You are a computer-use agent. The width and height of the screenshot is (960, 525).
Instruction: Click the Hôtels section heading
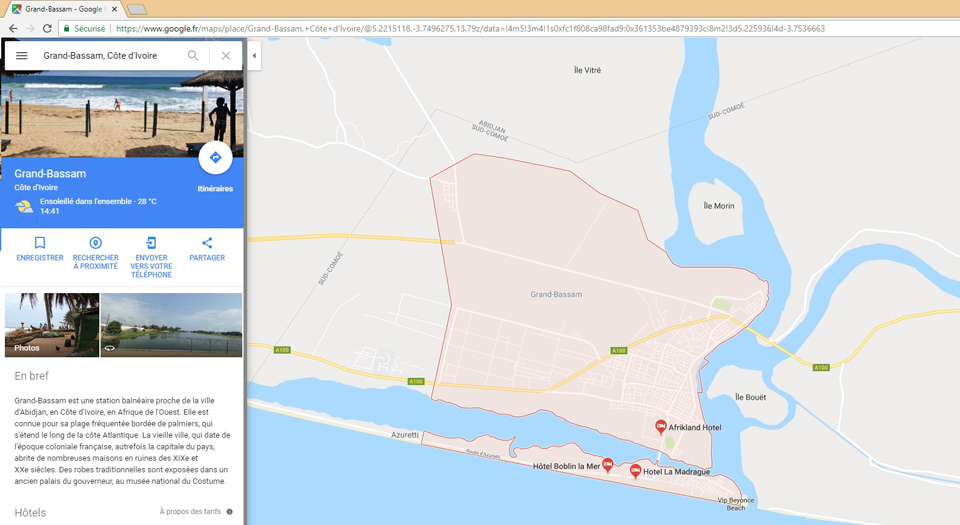point(30,513)
